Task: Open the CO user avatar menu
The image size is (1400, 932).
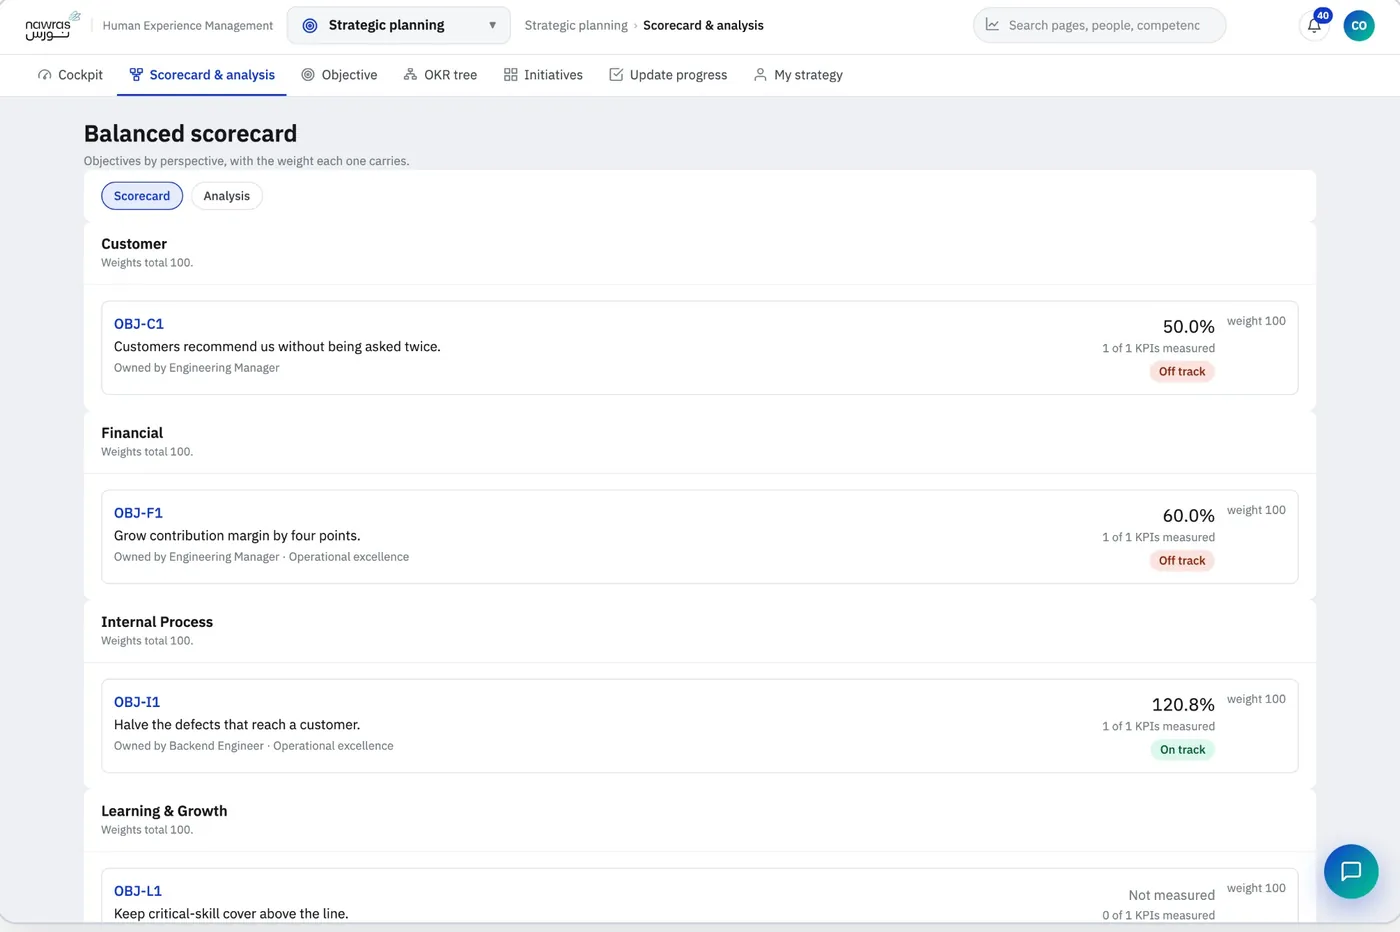Action: click(x=1359, y=26)
